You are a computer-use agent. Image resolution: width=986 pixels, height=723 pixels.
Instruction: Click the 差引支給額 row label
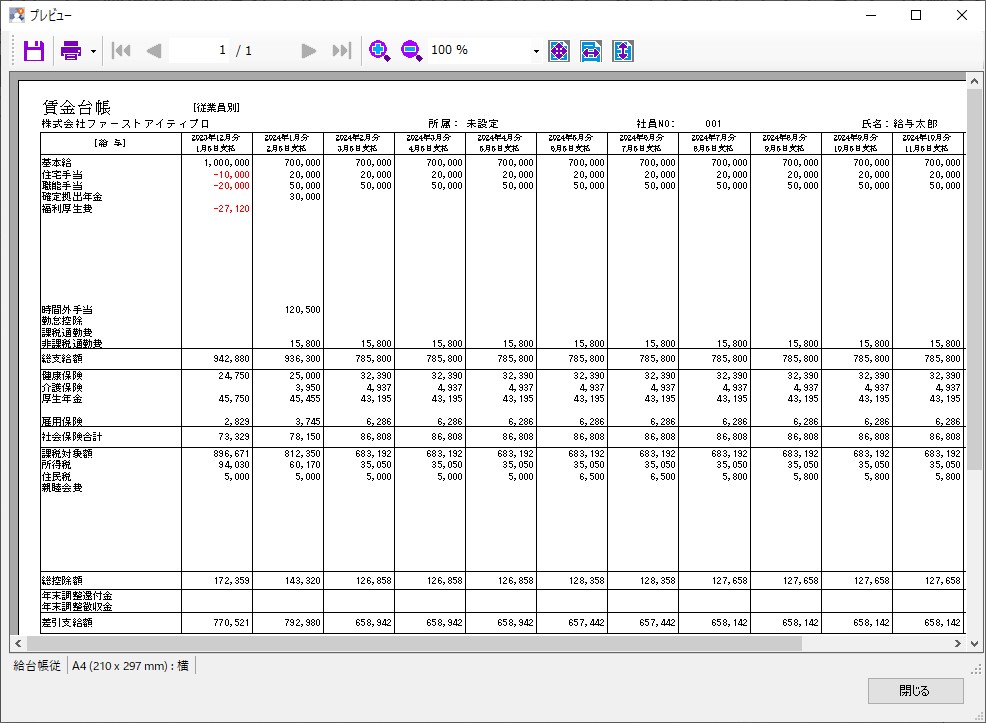[x=67, y=622]
